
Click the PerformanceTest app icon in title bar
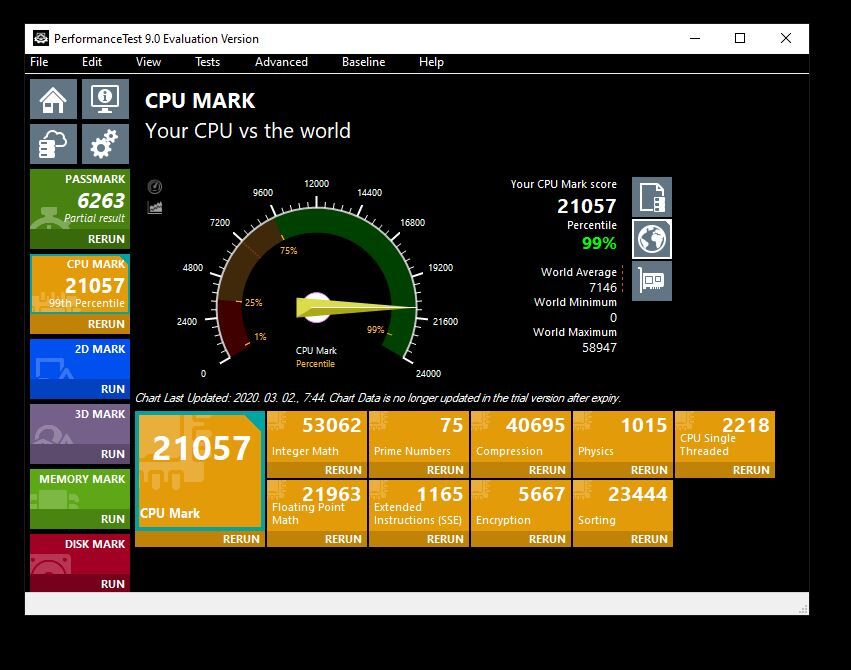pos(41,39)
